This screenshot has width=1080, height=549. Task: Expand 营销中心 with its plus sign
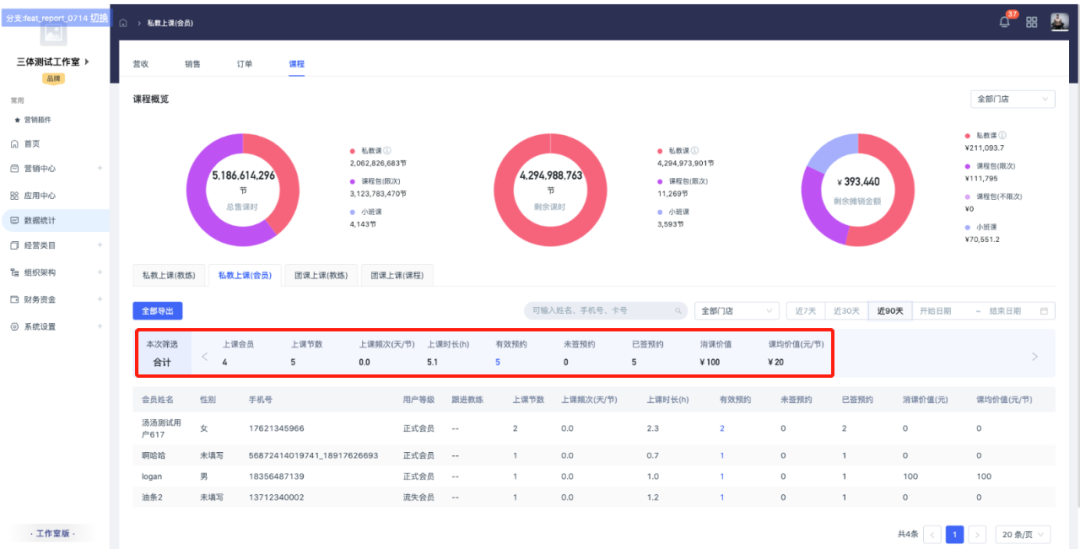pyautogui.click(x=100, y=168)
